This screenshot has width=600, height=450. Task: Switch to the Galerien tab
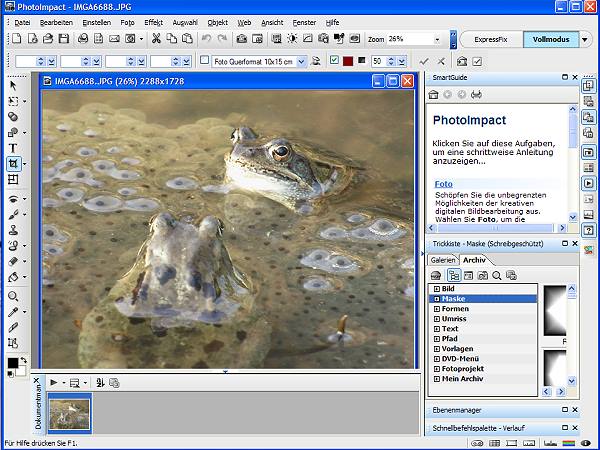[443, 260]
